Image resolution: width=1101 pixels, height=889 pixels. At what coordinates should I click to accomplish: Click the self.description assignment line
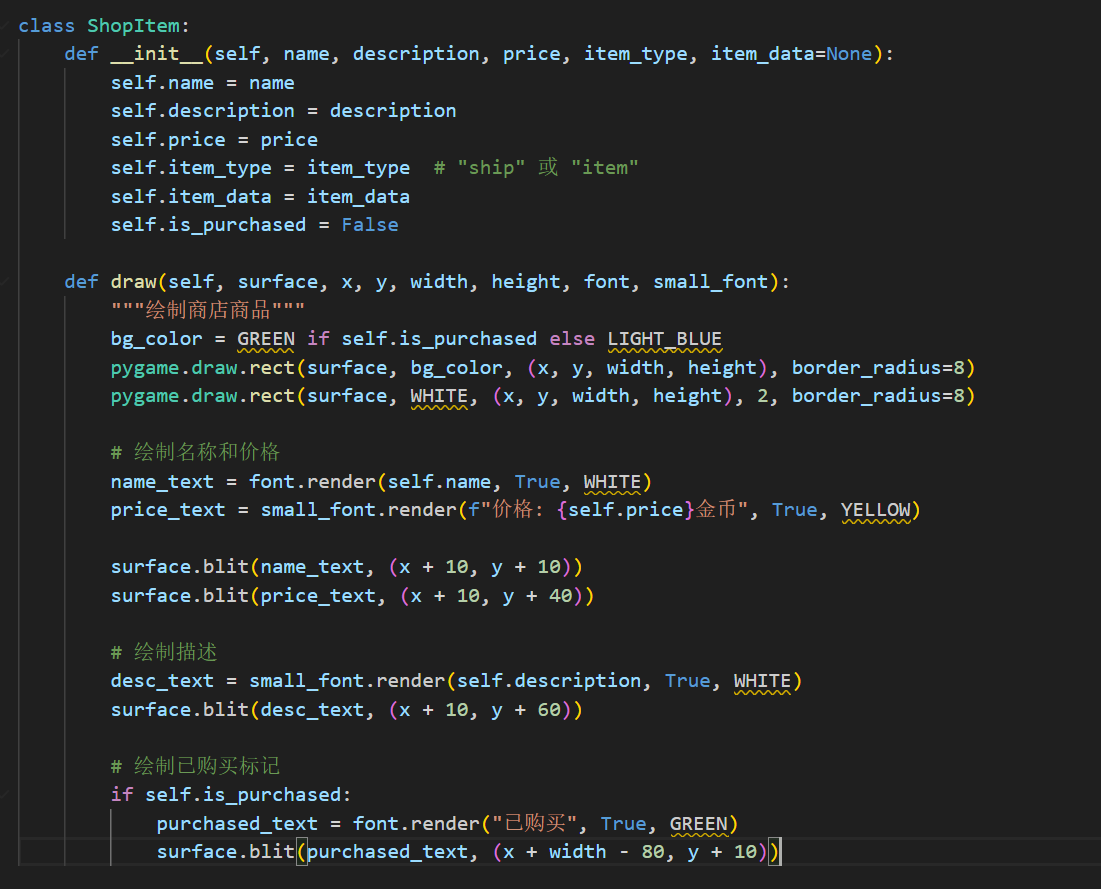[x=283, y=111]
